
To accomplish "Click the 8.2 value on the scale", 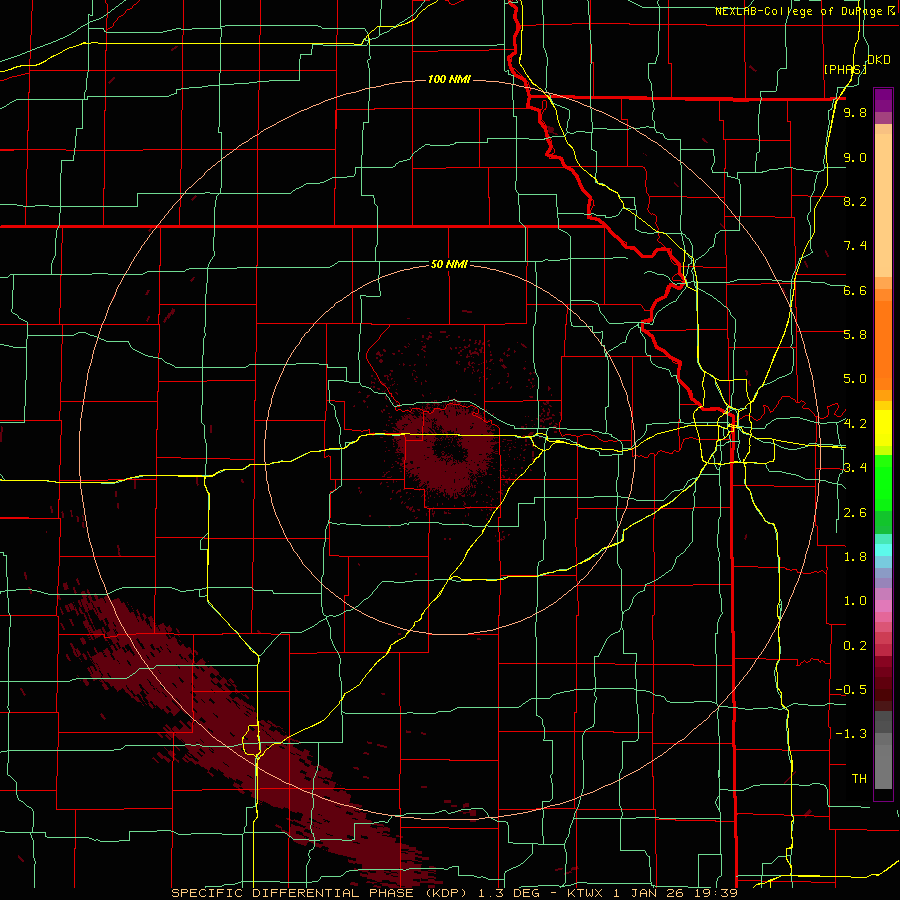I will [855, 201].
